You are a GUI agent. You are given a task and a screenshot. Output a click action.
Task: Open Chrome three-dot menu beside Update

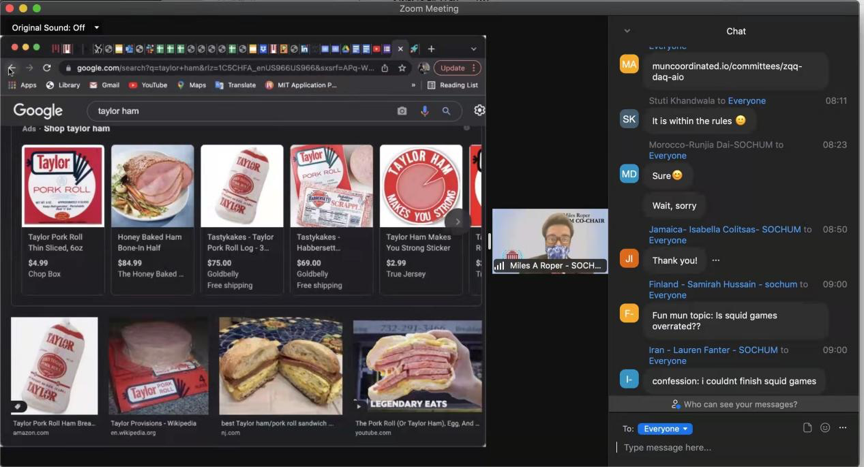click(474, 68)
